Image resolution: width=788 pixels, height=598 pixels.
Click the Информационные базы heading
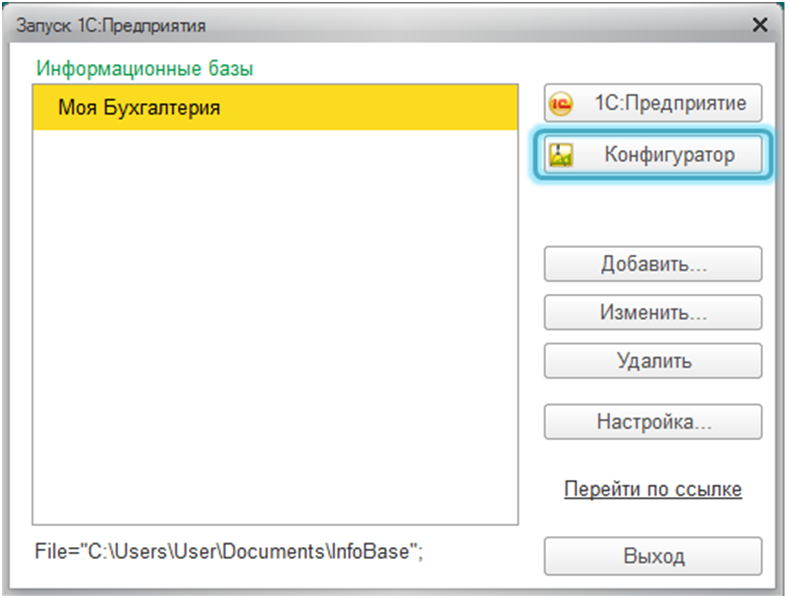145,68
